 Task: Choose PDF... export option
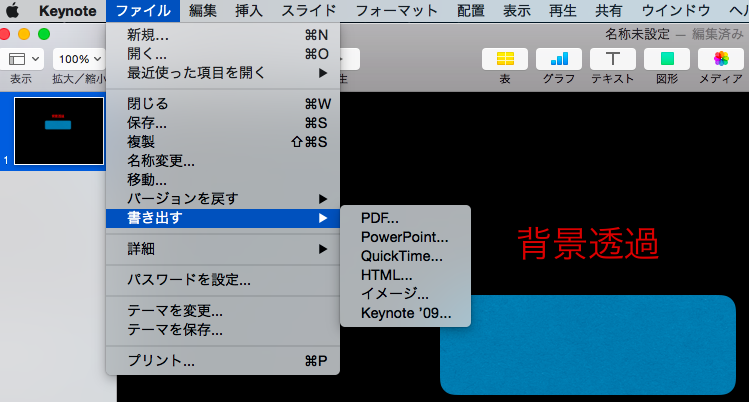click(x=379, y=218)
